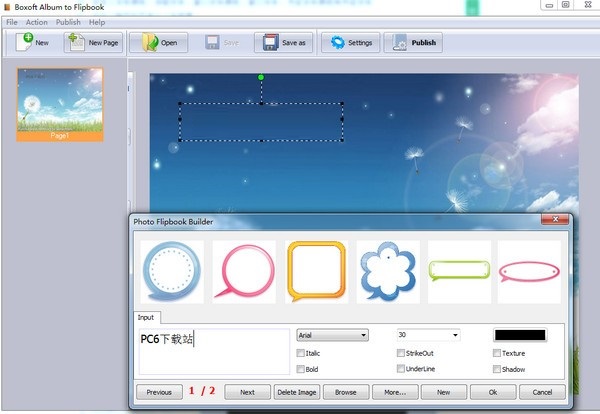Click the New project toolbar icon
The image size is (600, 414).
click(x=32, y=42)
